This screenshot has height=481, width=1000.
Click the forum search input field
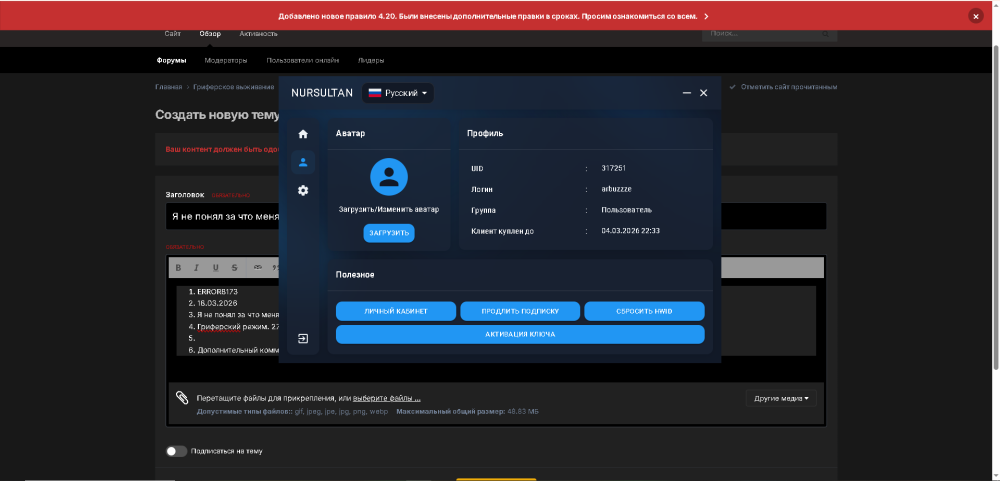[x=763, y=34]
